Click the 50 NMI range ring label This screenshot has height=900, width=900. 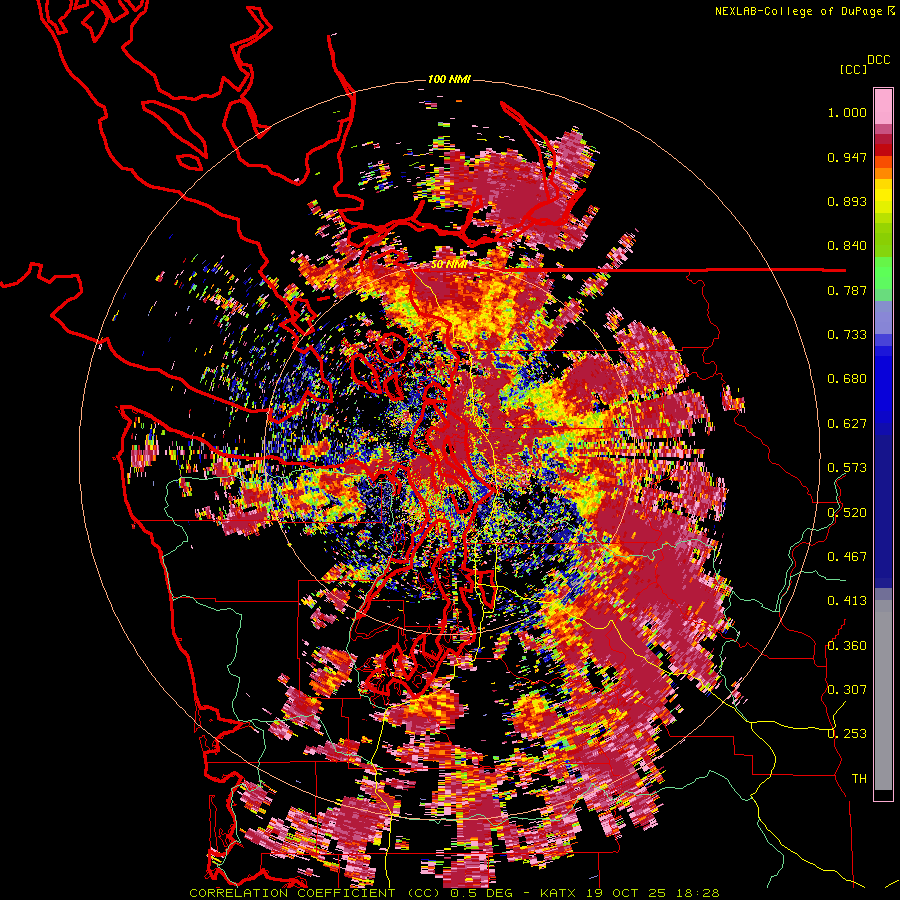click(x=448, y=265)
